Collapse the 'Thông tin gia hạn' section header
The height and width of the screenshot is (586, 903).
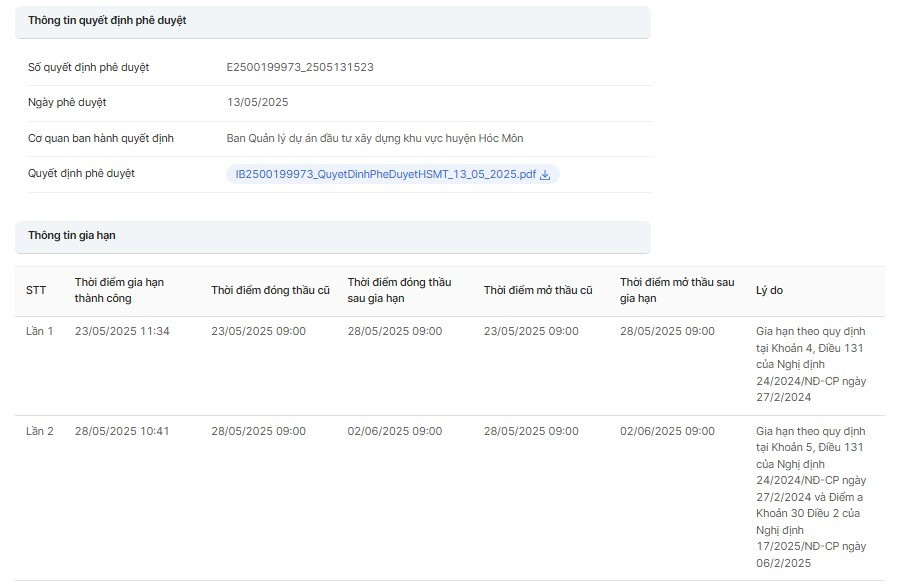click(x=73, y=236)
